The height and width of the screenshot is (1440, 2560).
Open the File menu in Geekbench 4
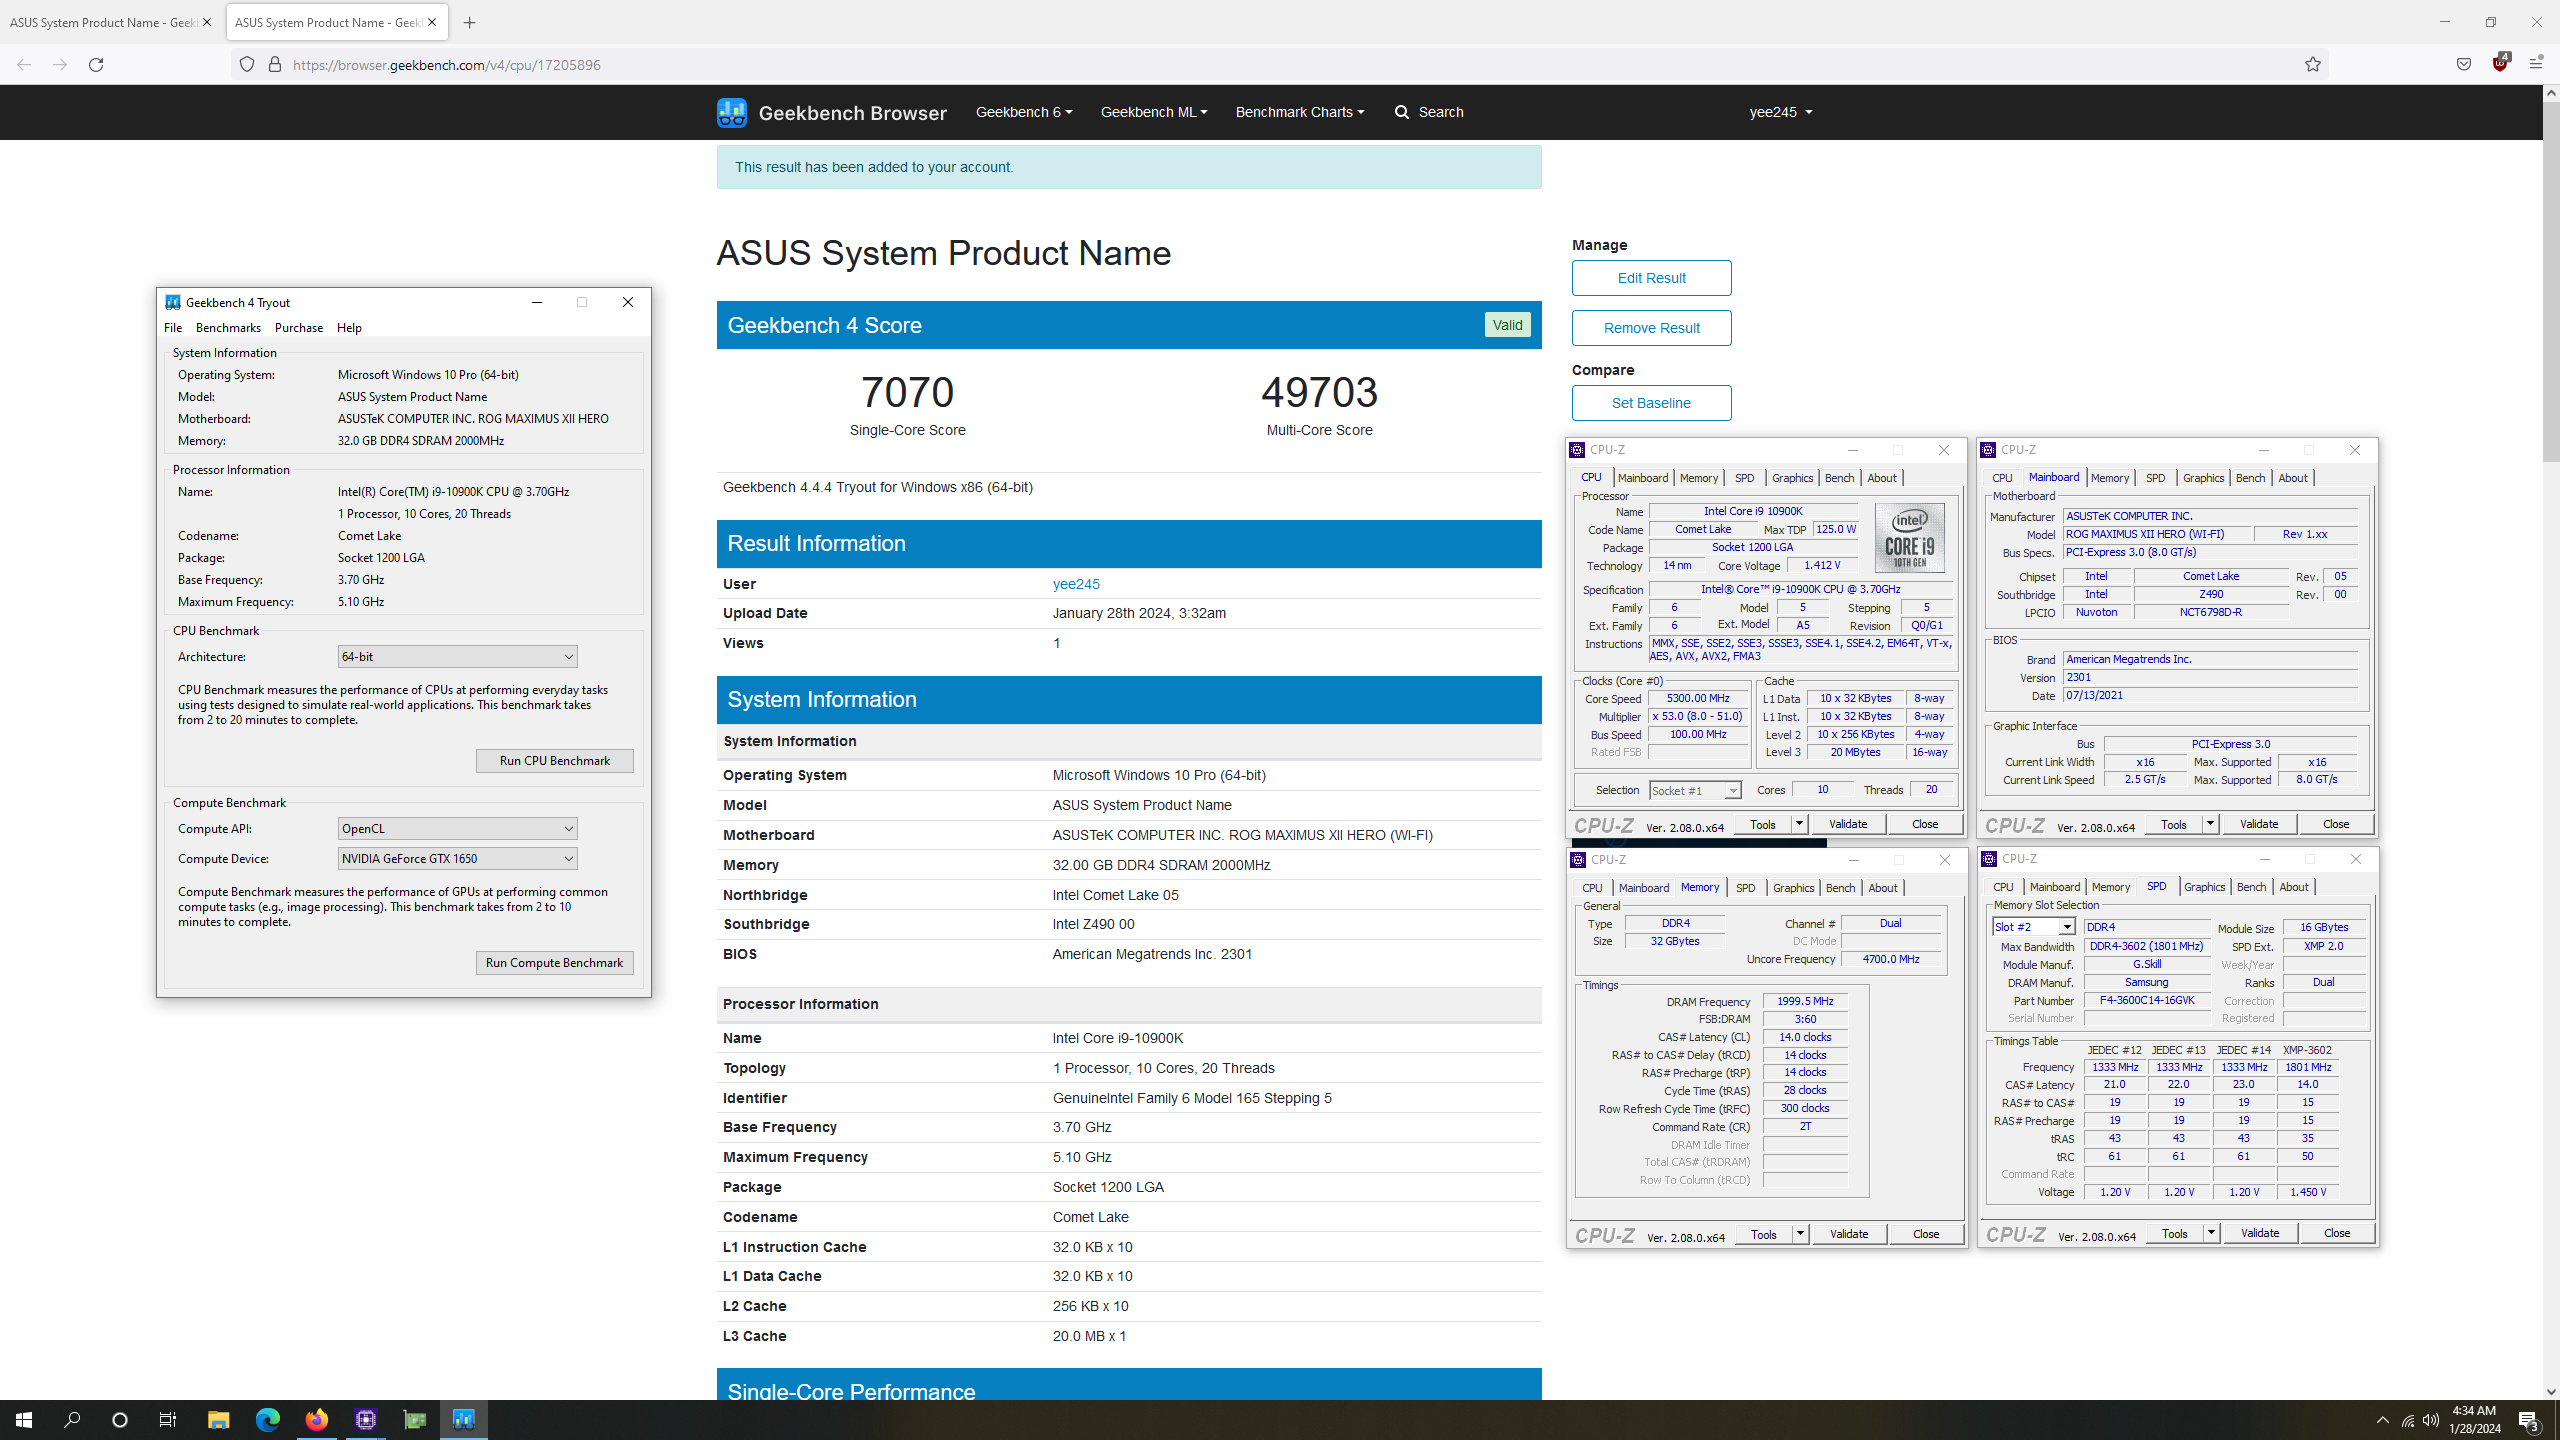point(173,328)
